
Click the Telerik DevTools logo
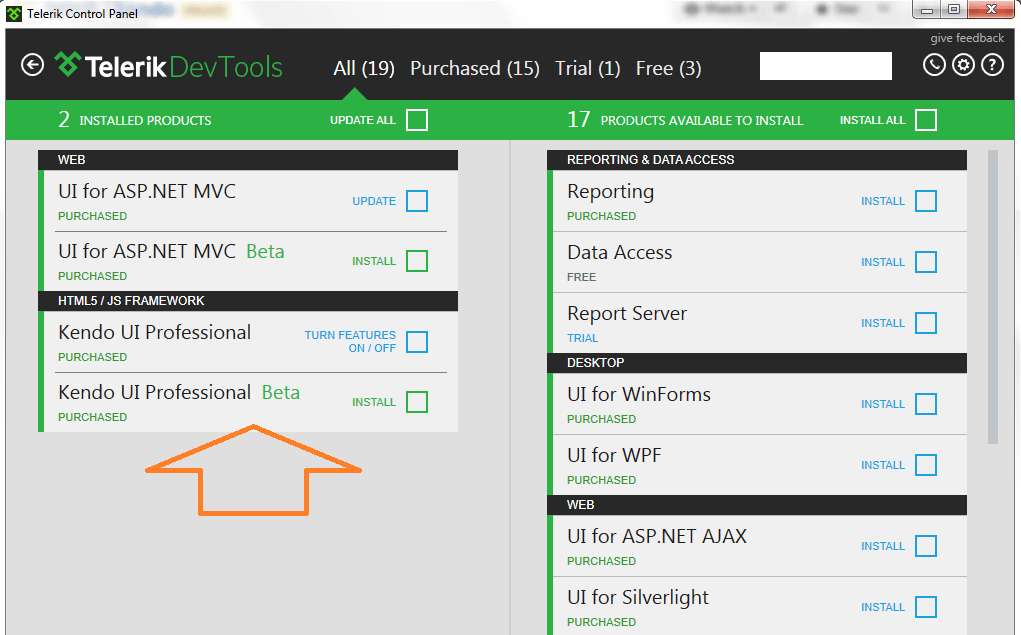[x=169, y=66]
